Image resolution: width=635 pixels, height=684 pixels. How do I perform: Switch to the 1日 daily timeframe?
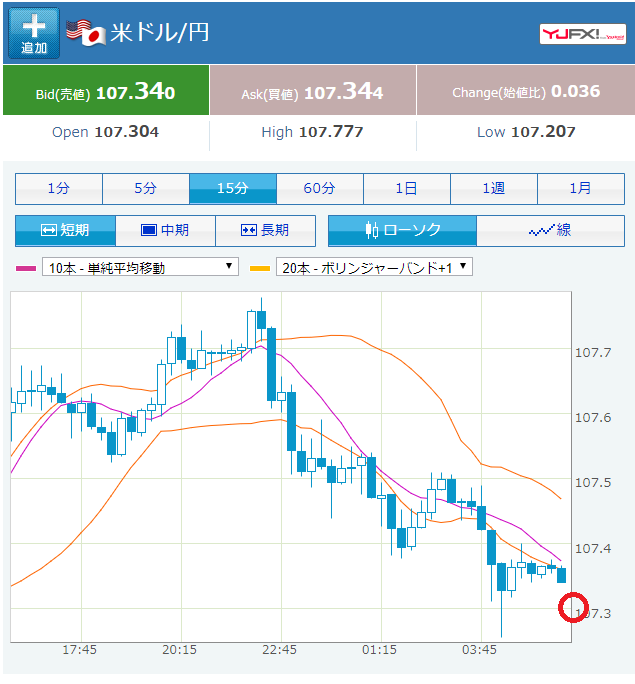point(406,188)
